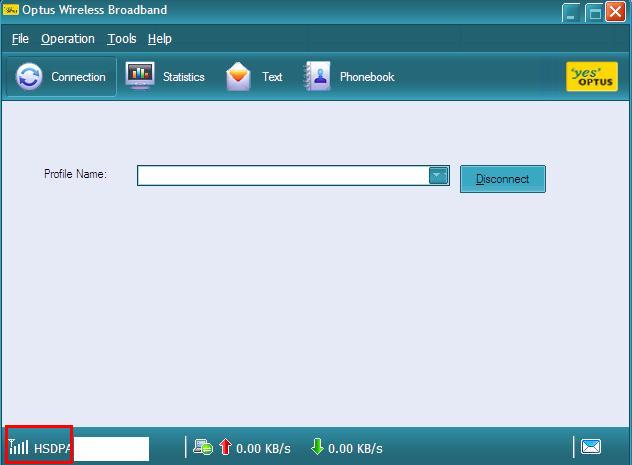632x465 pixels.
Task: Expand the Profile Name dropdown arrow
Action: [x=439, y=175]
